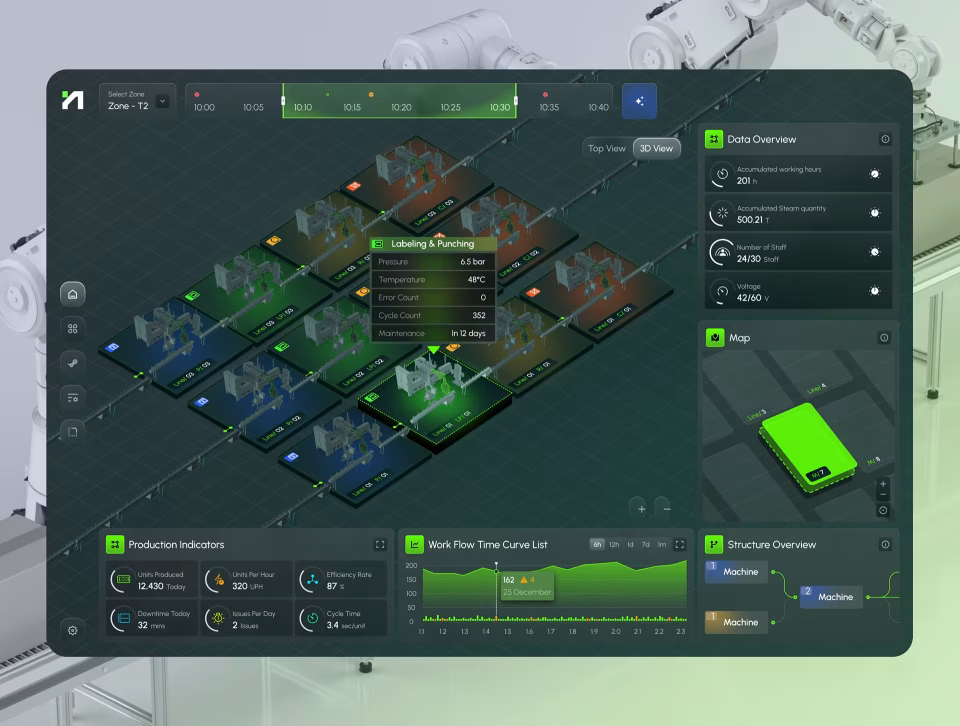This screenshot has height=726, width=960.
Task: Click the 'Cycle Count' row in machine tooltip
Action: pyautogui.click(x=432, y=315)
